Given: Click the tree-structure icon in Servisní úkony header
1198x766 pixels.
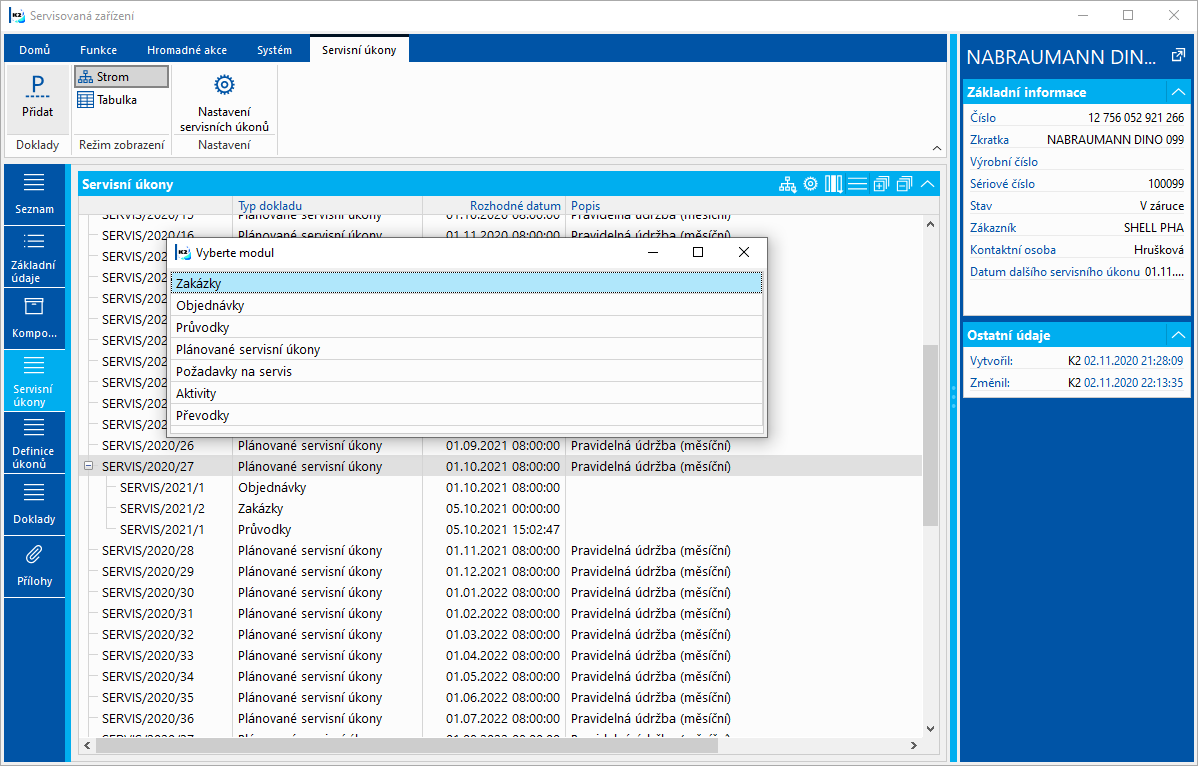Looking at the screenshot, I should click(x=787, y=184).
